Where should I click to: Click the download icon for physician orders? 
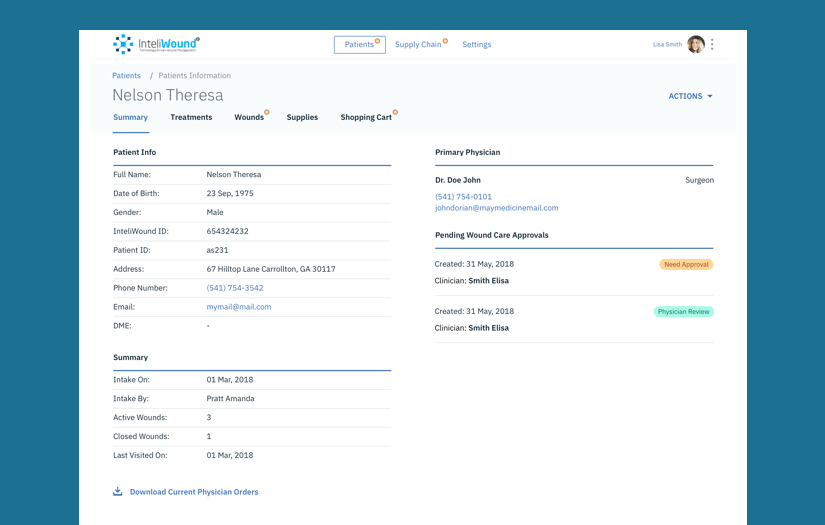click(118, 491)
